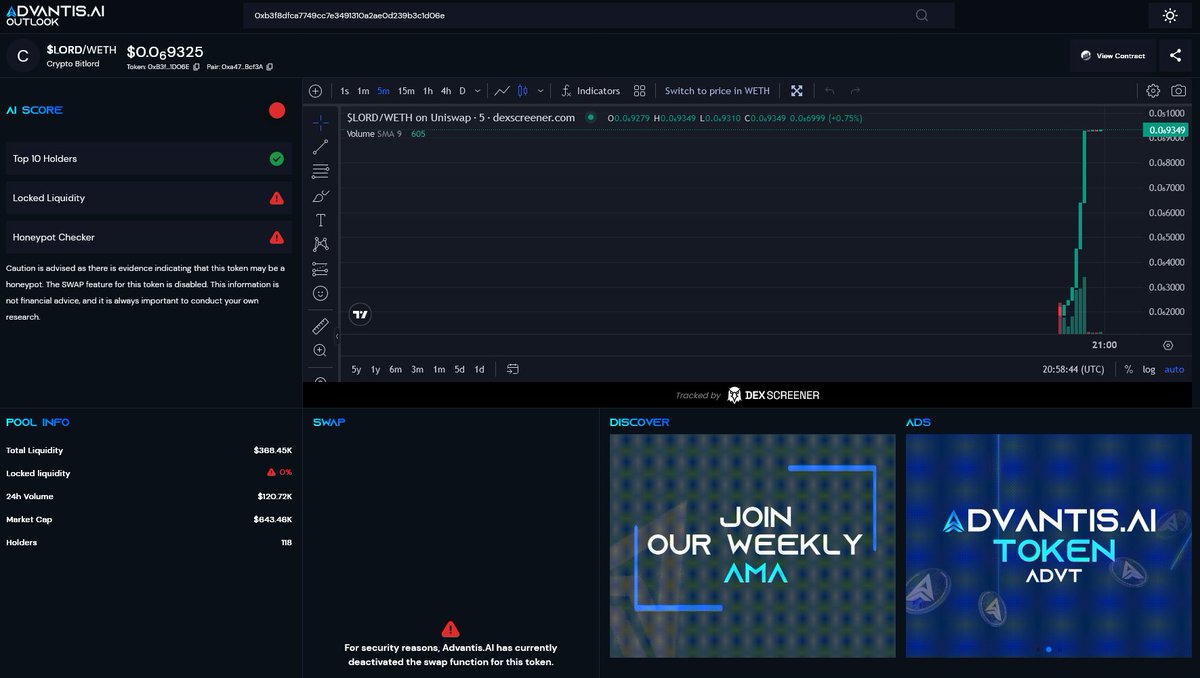
Task: Select the candlestick chart style
Action: click(522, 91)
